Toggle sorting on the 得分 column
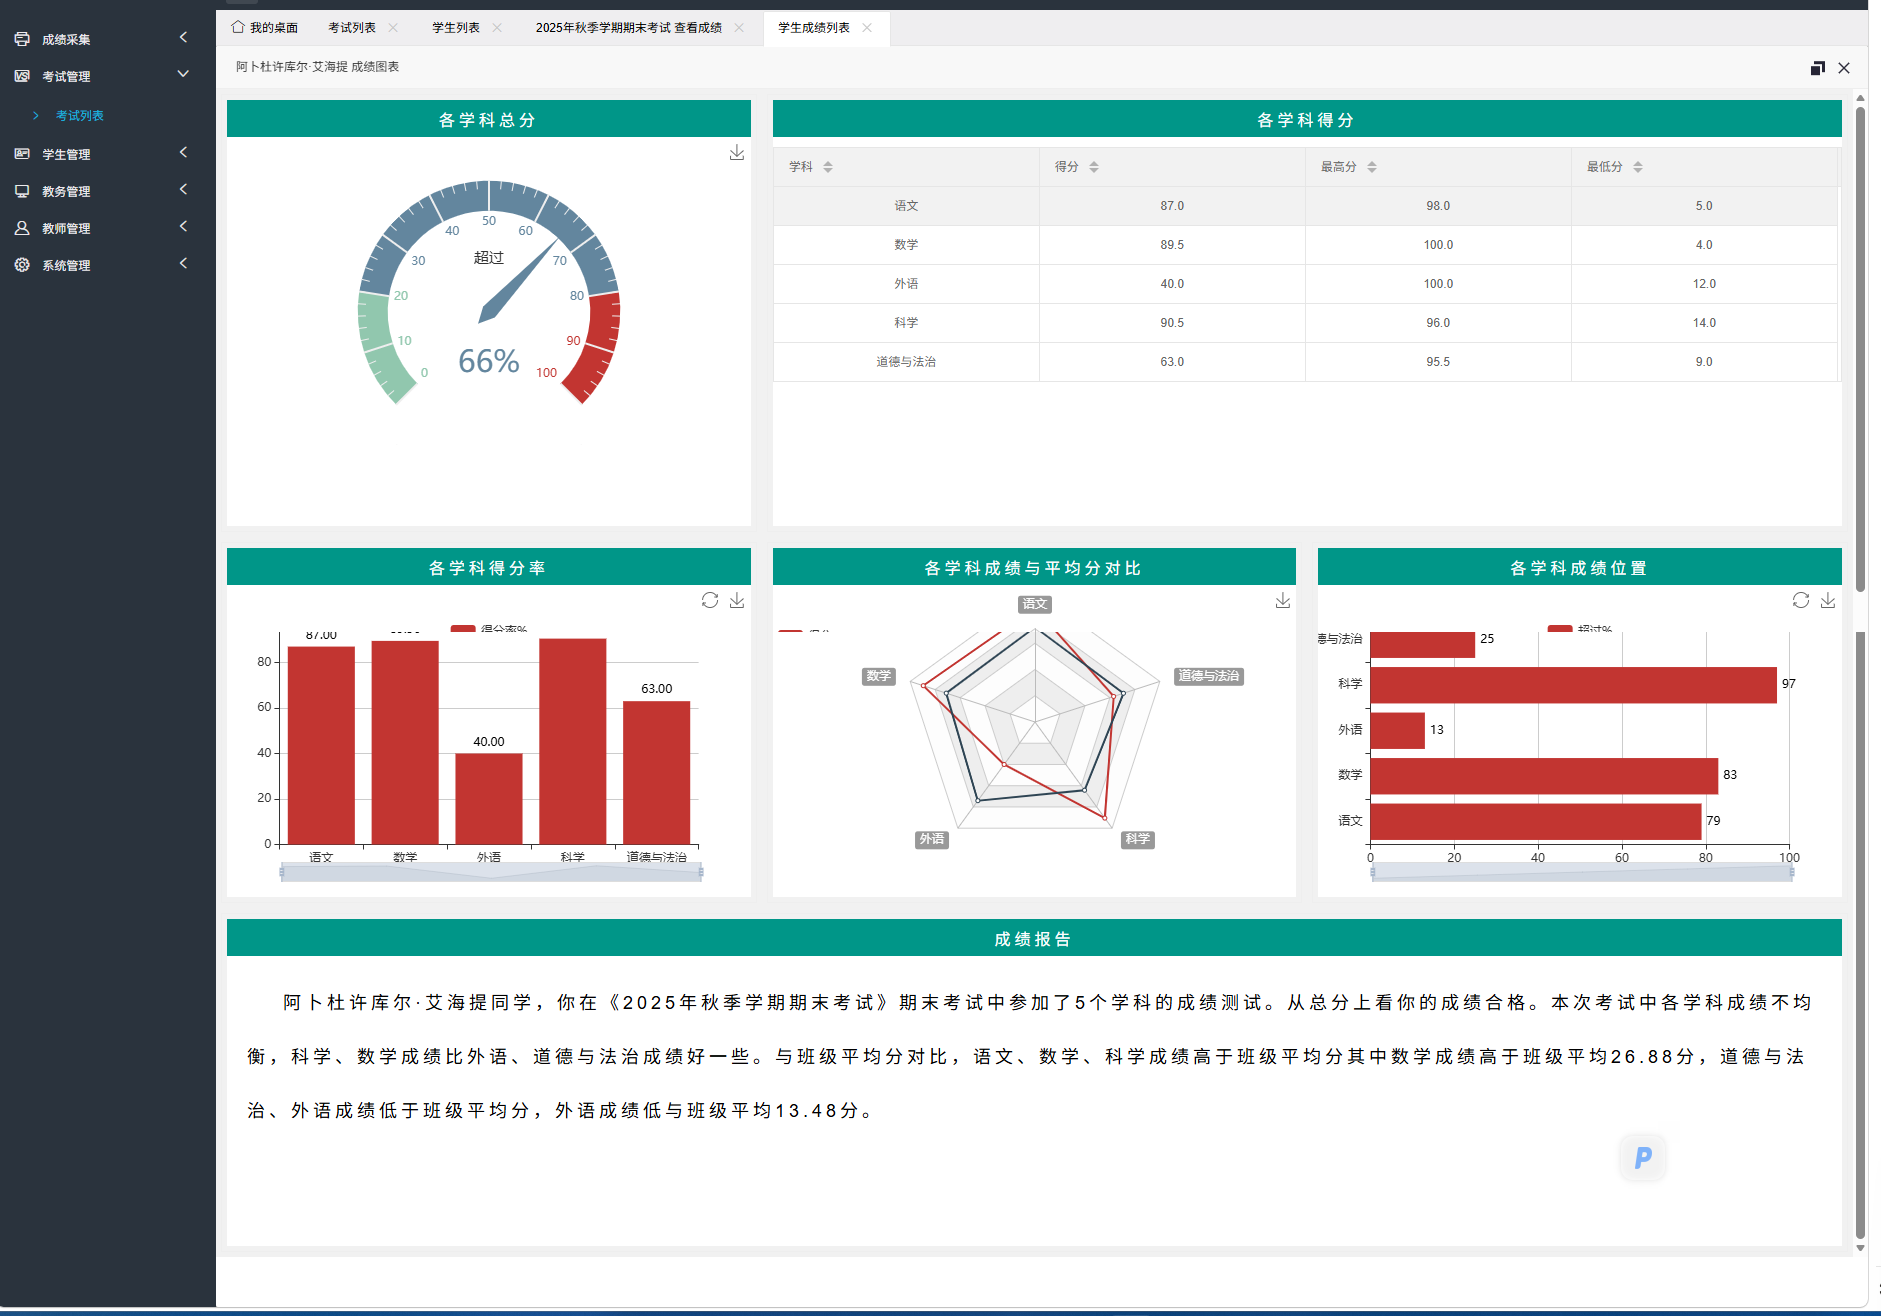Viewport: 1881px width, 1316px height. [x=1094, y=166]
